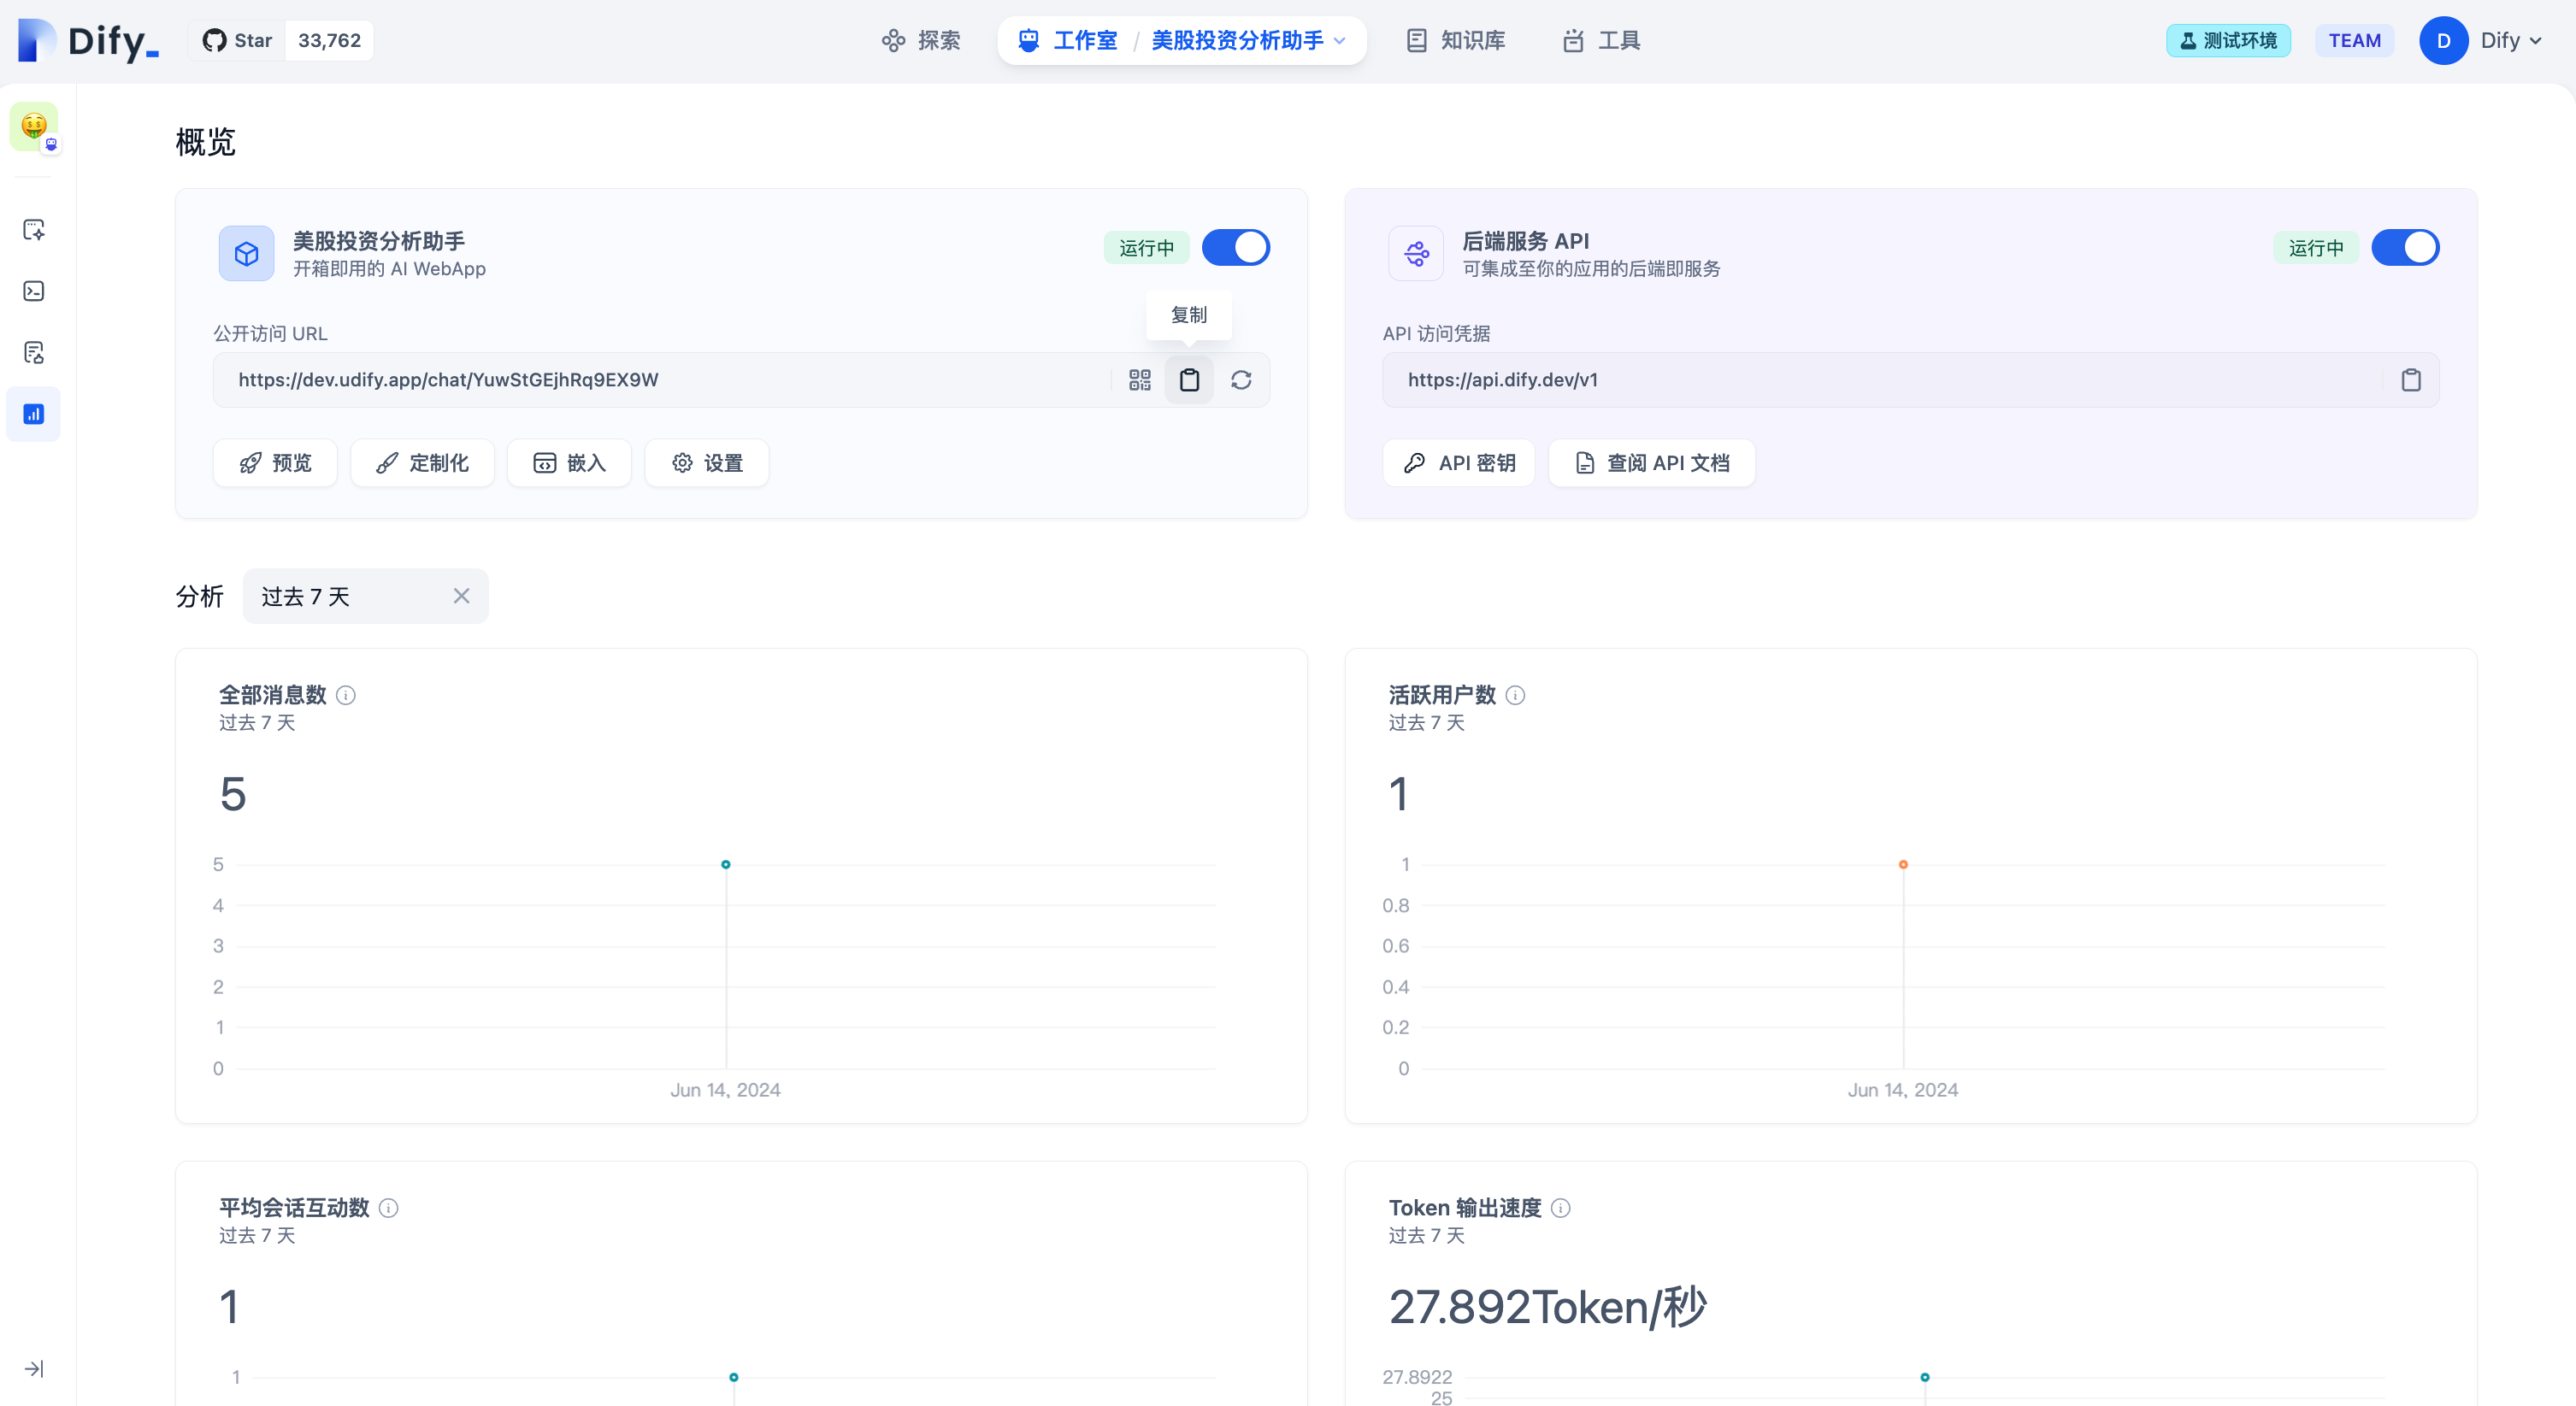The height and width of the screenshot is (1406, 2576).
Task: Show info tooltip for 全部消息数
Action: [x=346, y=695]
